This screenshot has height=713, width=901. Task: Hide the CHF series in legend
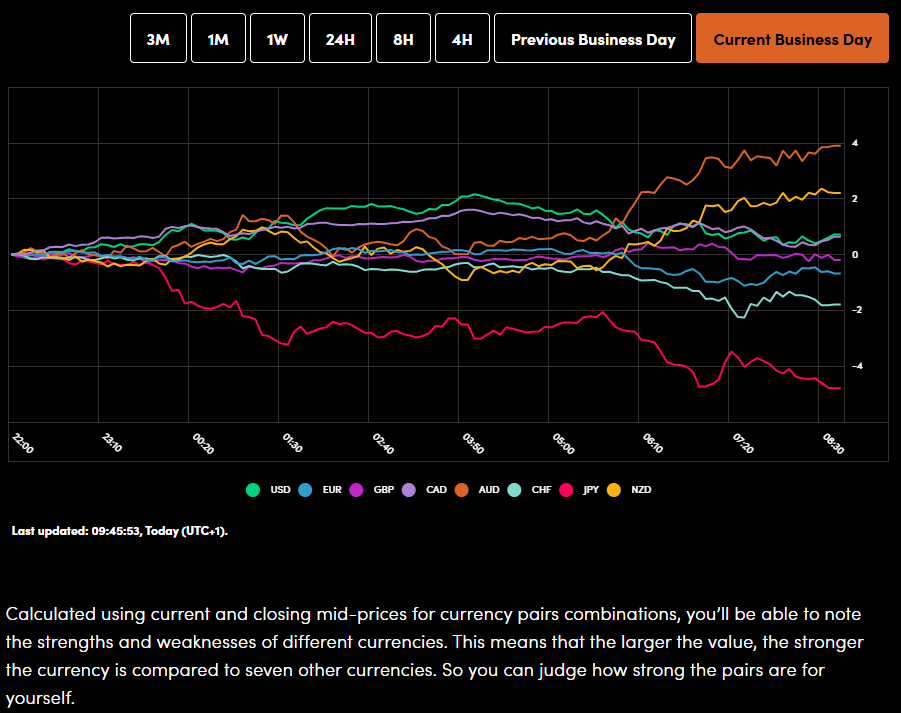coord(514,490)
